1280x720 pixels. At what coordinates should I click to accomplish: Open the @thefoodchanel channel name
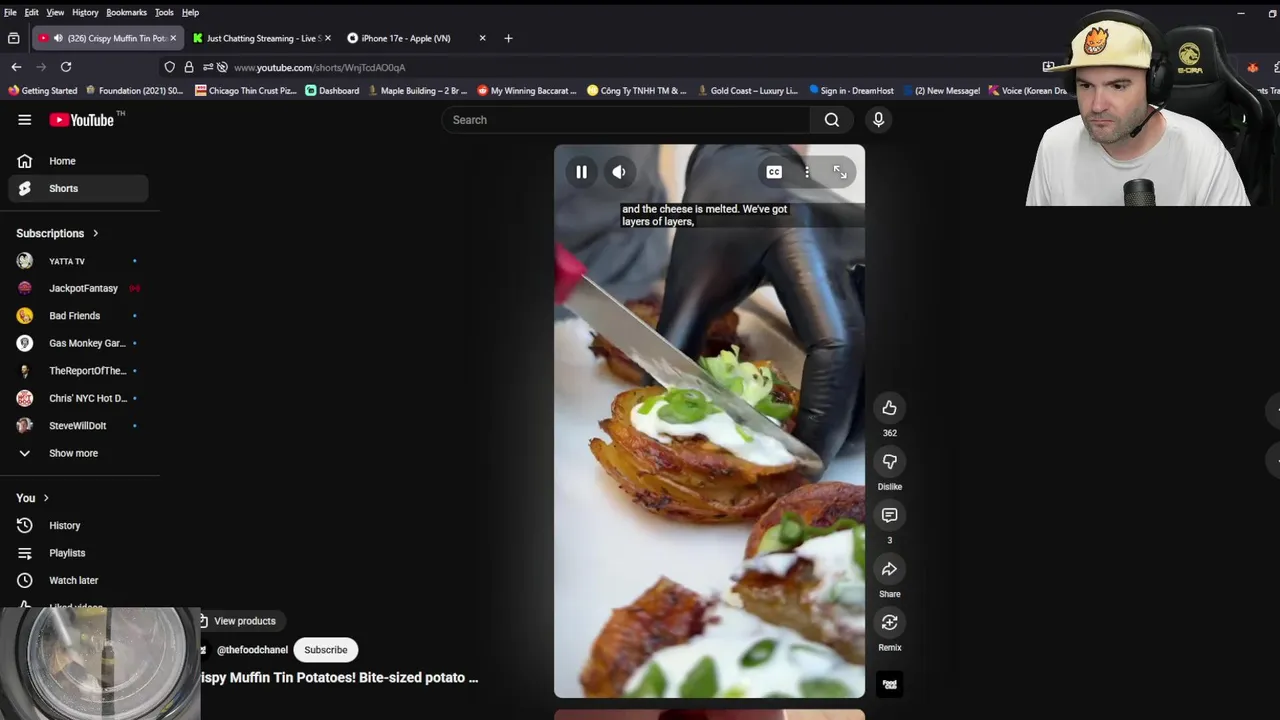coord(252,650)
